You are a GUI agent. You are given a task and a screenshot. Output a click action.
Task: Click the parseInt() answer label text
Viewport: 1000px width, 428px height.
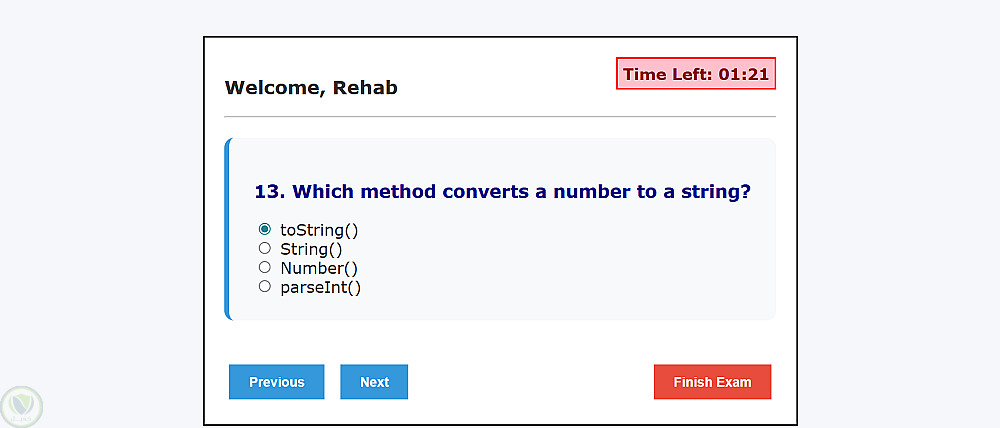(320, 287)
